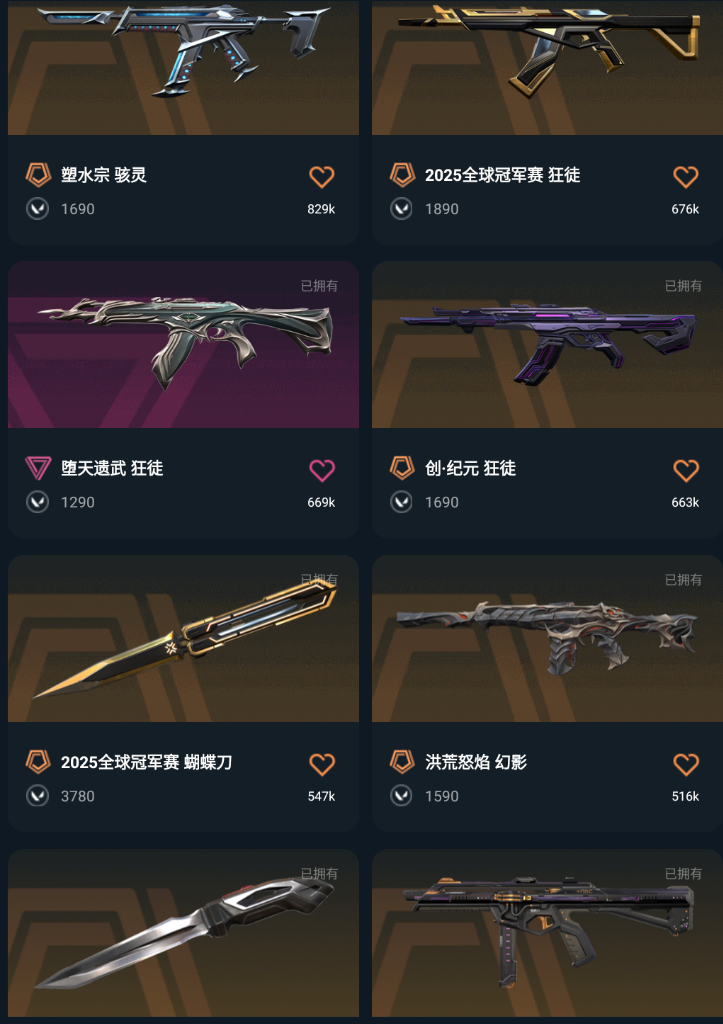Image resolution: width=723 pixels, height=1024 pixels.
Task: Unfavorite the 堕天遗武 狂徒 pink heart
Action: point(321,470)
